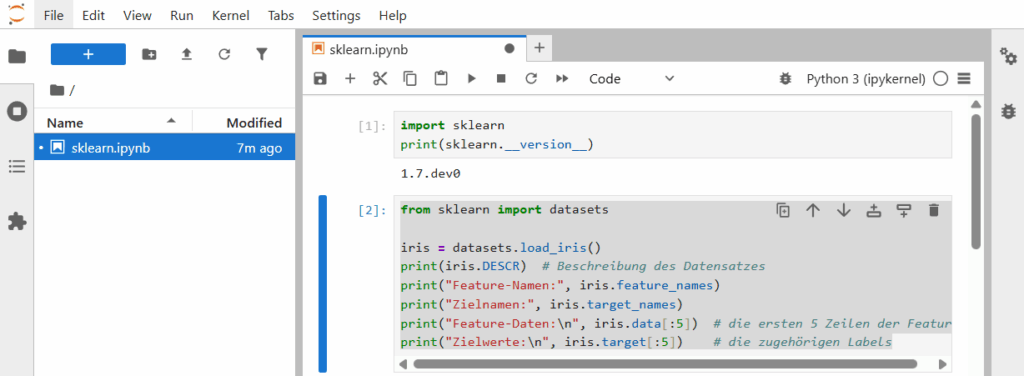Insert a cell above cell 2

(874, 210)
